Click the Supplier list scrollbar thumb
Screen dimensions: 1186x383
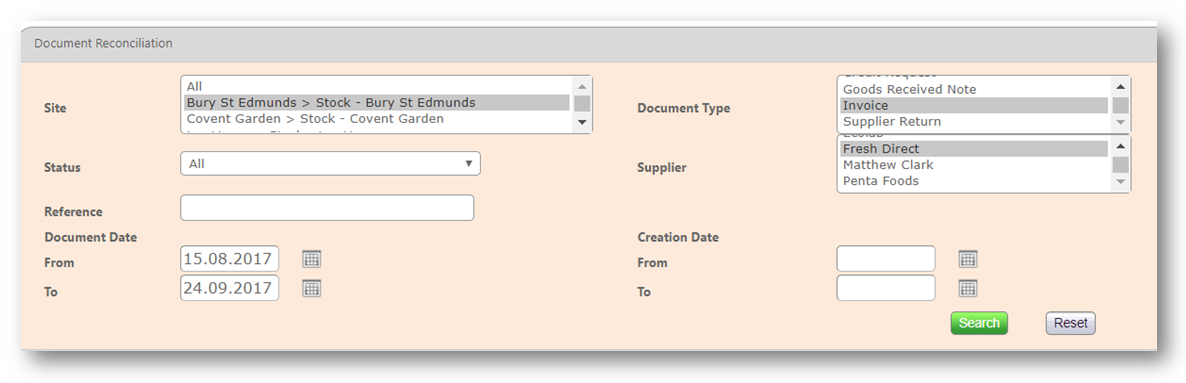pos(1120,164)
